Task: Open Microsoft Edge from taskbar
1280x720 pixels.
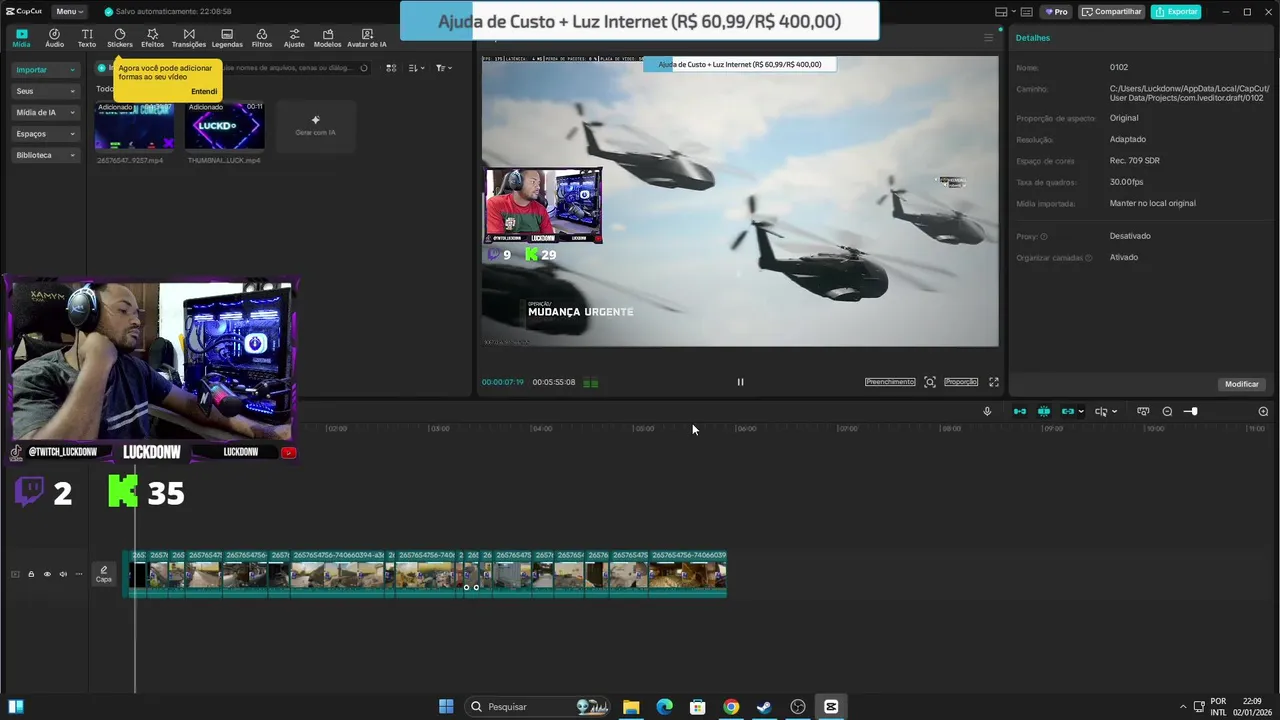Action: [664, 707]
